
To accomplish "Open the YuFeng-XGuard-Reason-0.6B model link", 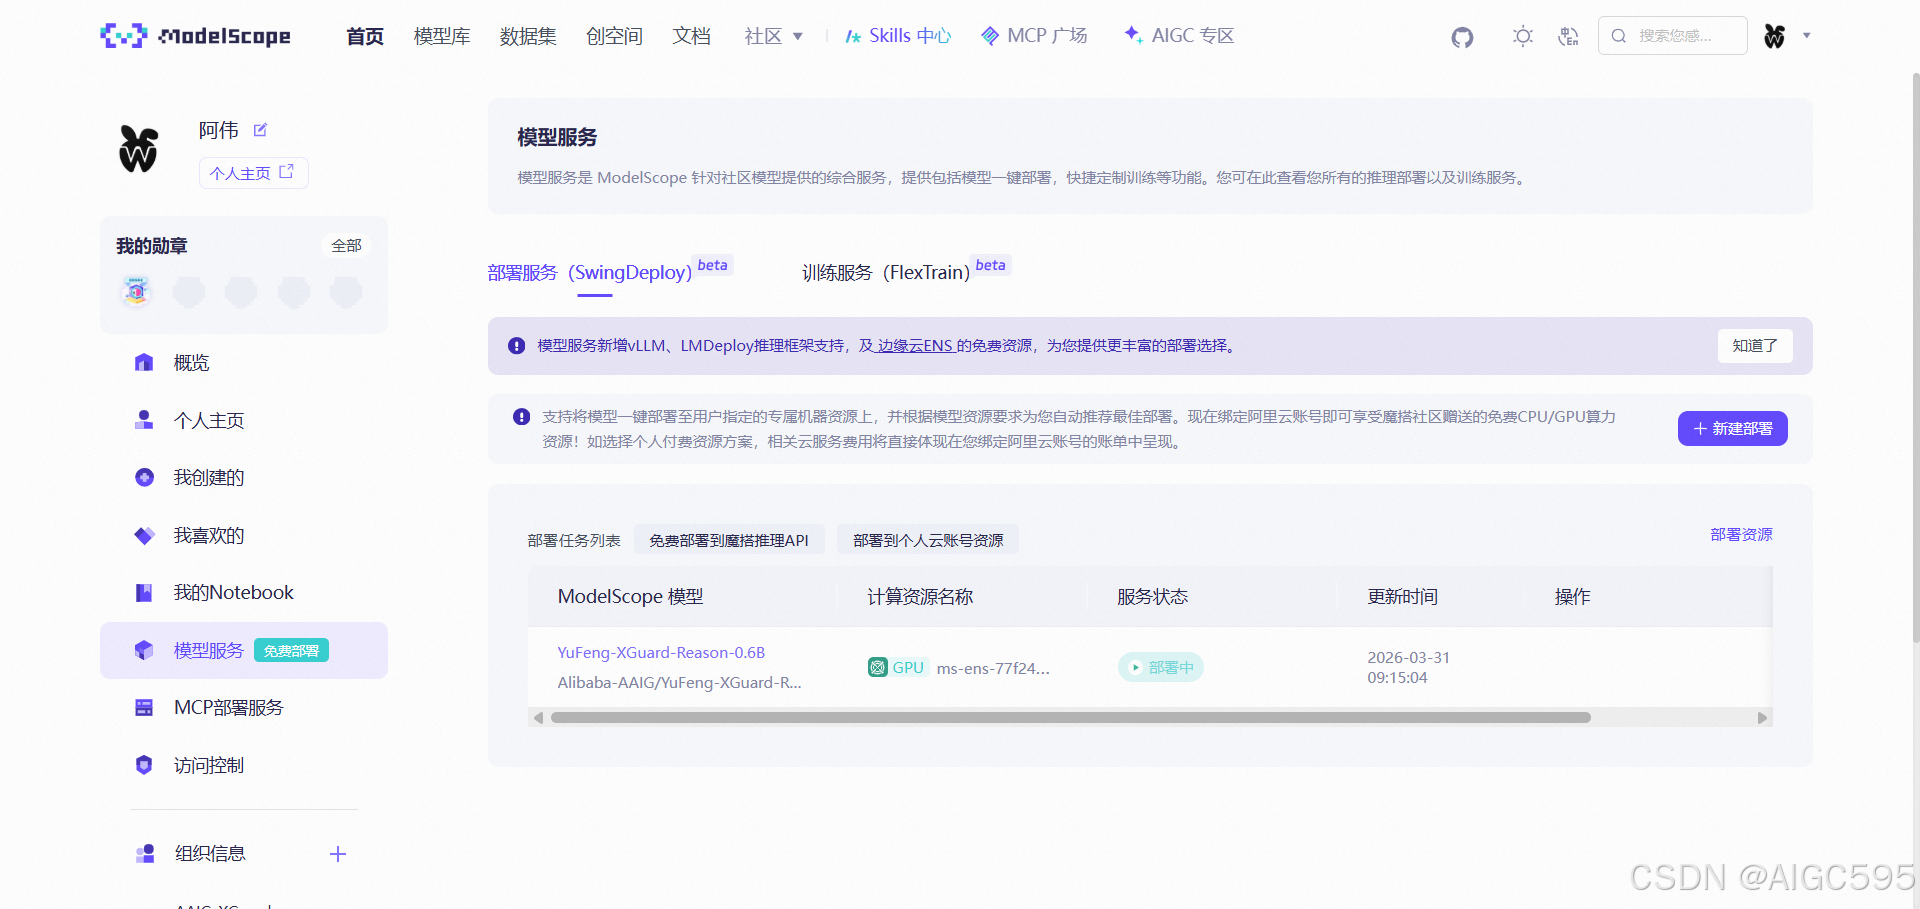I will click(x=660, y=652).
